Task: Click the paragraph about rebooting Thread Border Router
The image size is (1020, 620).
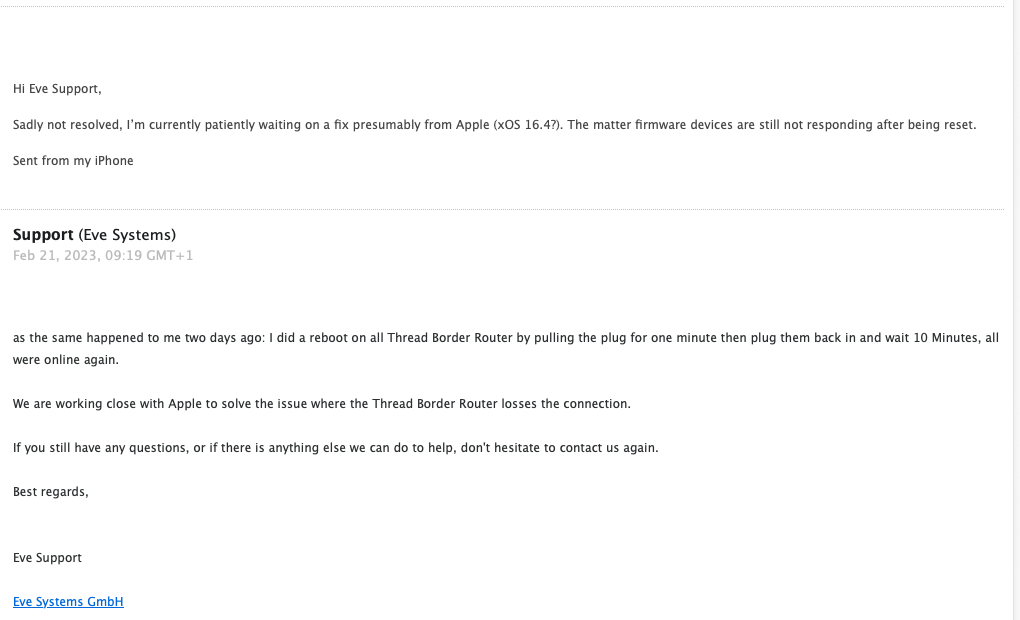Action: (505, 349)
